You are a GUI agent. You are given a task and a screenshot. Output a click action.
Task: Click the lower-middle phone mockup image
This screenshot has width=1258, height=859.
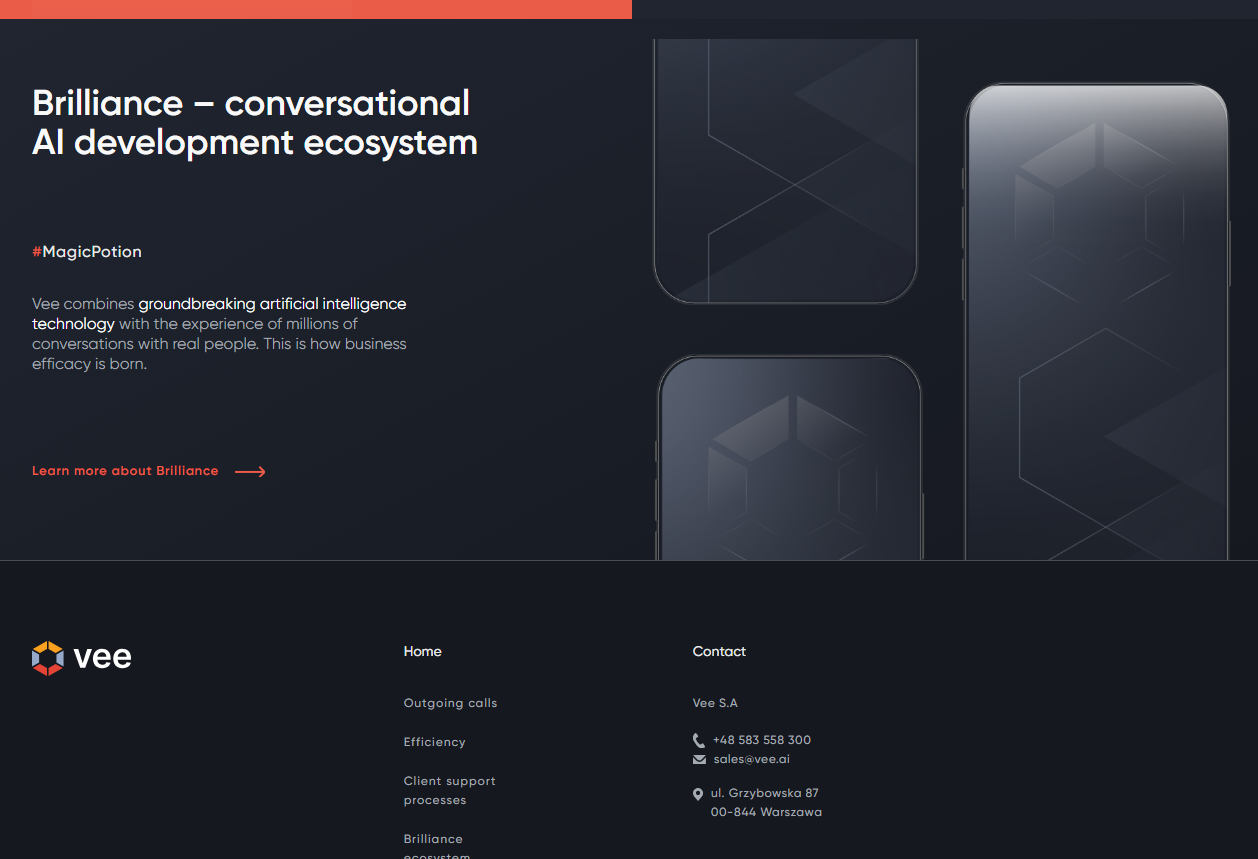click(789, 457)
